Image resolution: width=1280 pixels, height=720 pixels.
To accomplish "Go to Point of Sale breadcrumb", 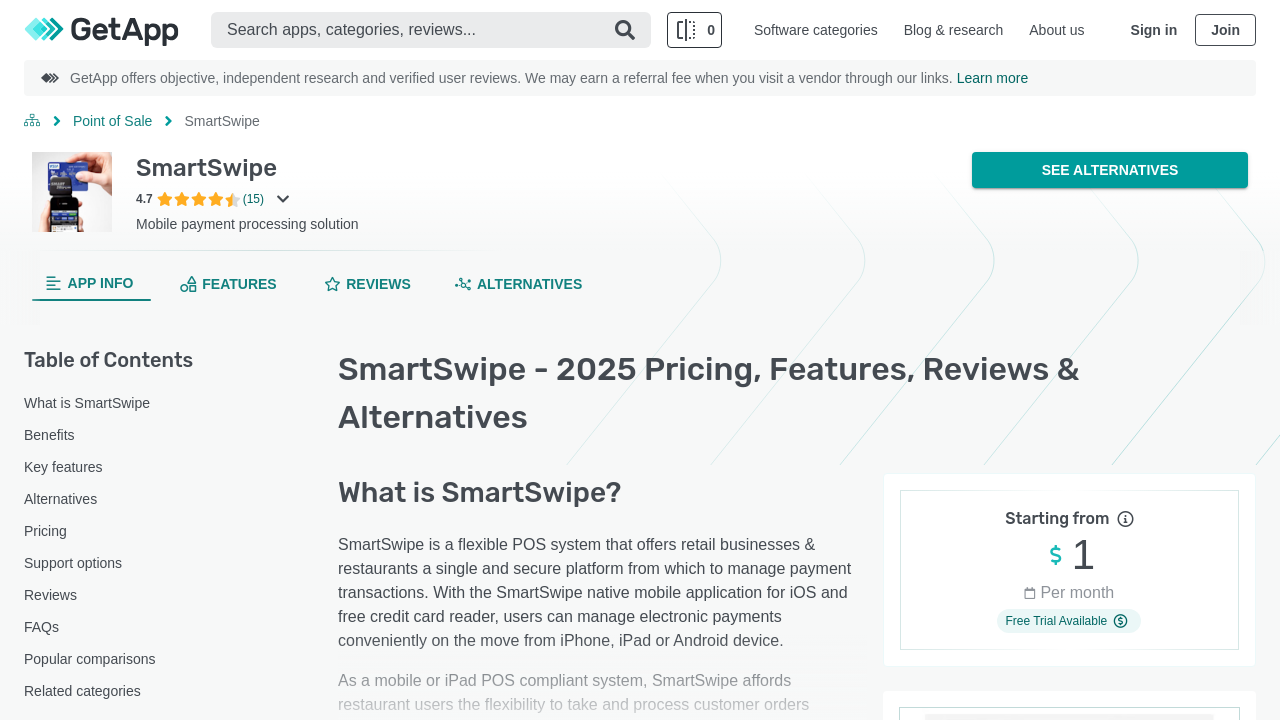I will point(112,121).
